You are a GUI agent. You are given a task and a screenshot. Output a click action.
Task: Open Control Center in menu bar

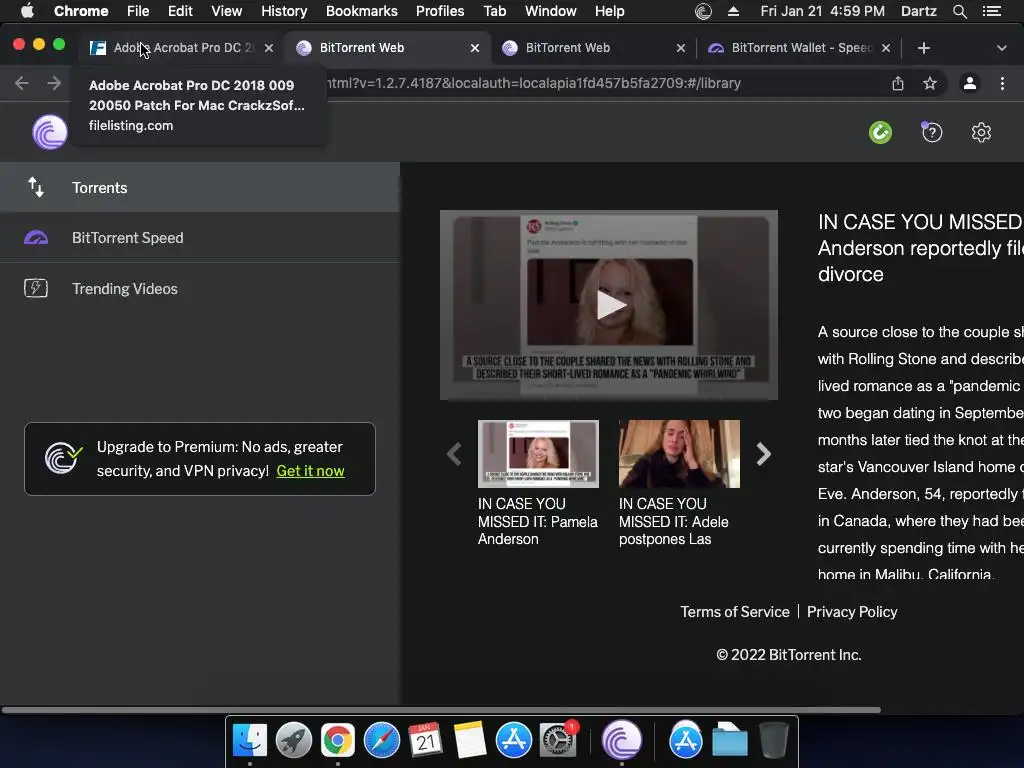coord(991,11)
